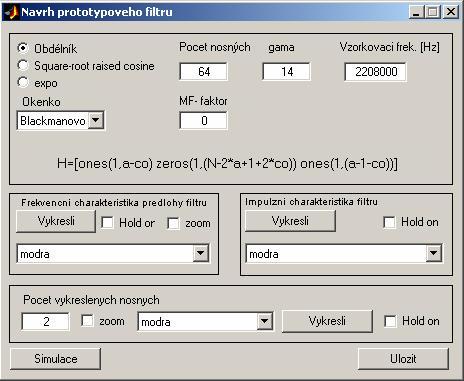Click the MF- faktor input field

[203, 120]
